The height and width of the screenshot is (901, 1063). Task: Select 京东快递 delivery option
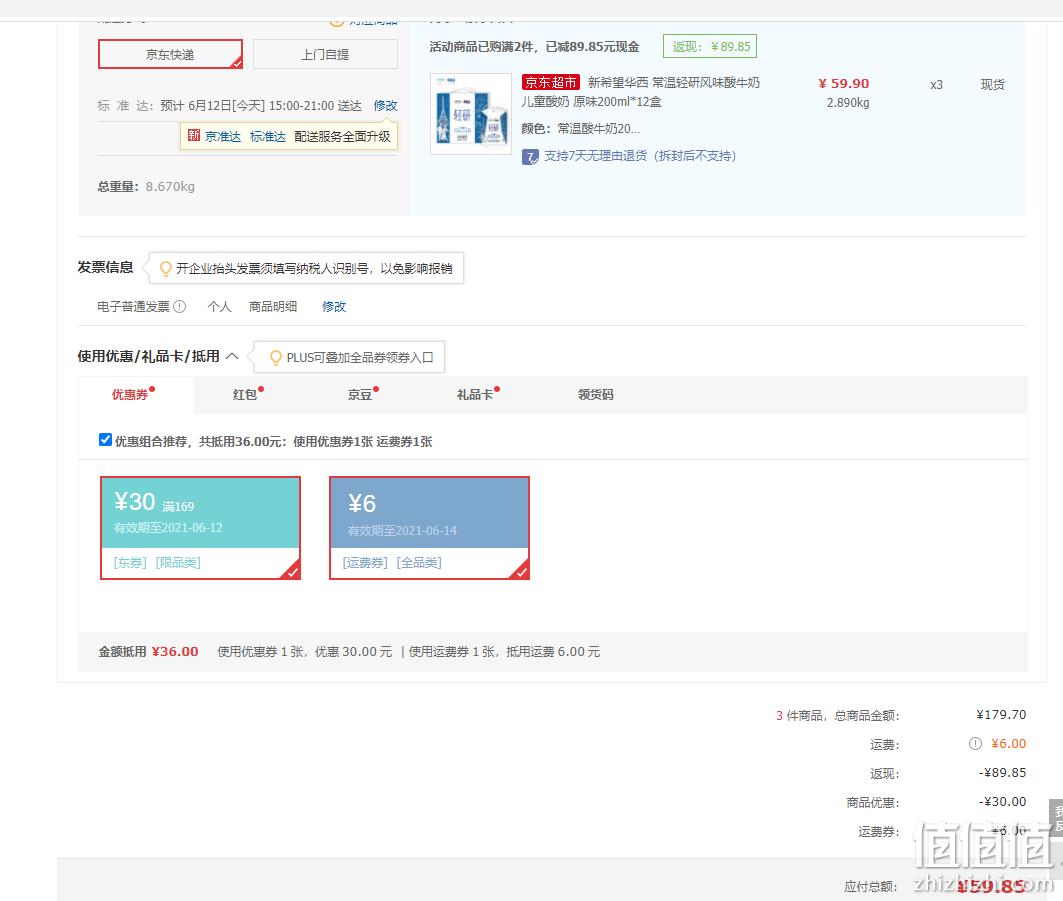170,54
